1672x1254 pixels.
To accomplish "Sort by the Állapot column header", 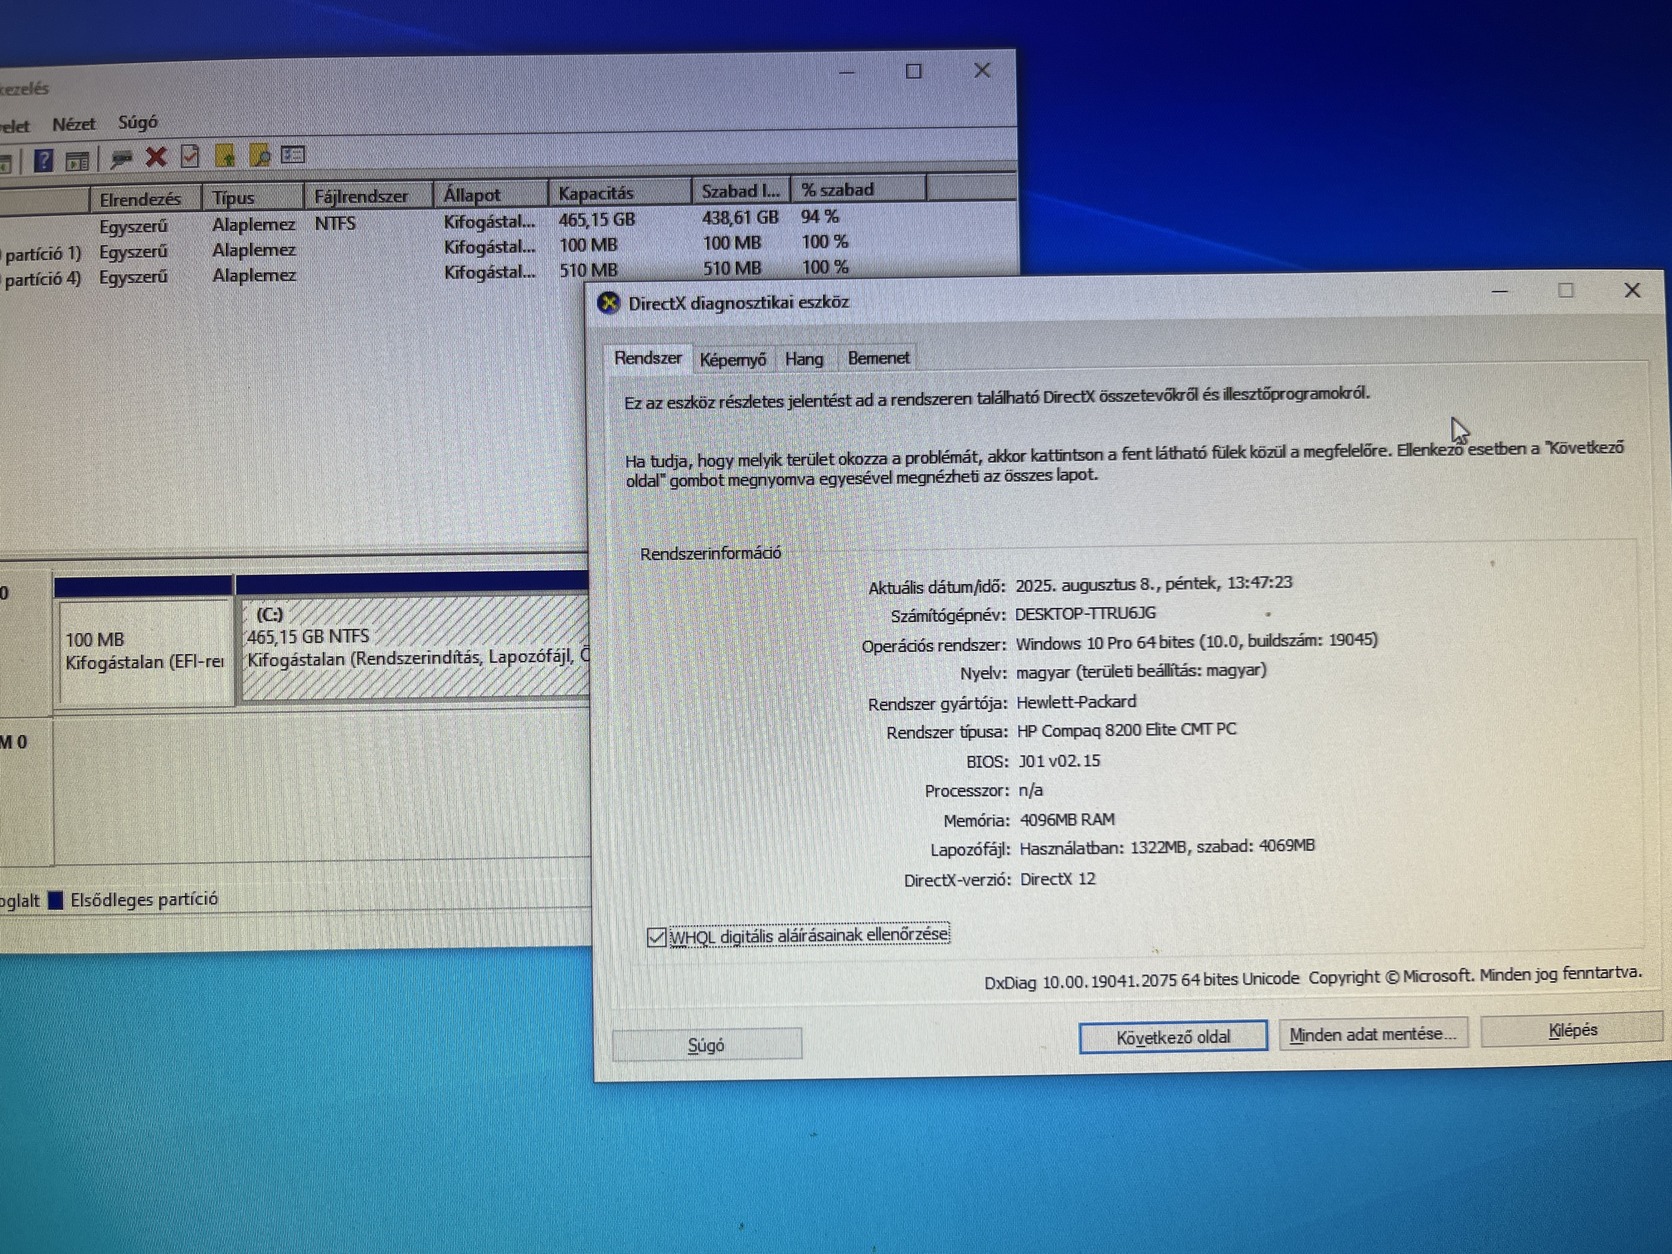I will tap(490, 194).
